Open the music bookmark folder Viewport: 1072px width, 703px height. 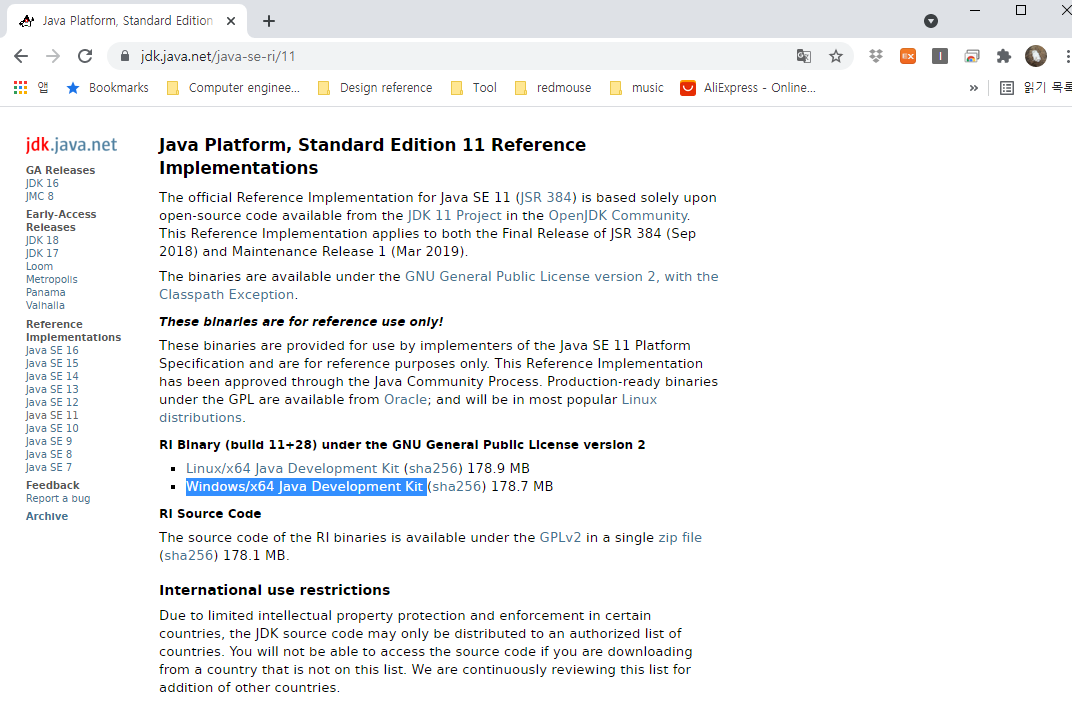coord(636,88)
